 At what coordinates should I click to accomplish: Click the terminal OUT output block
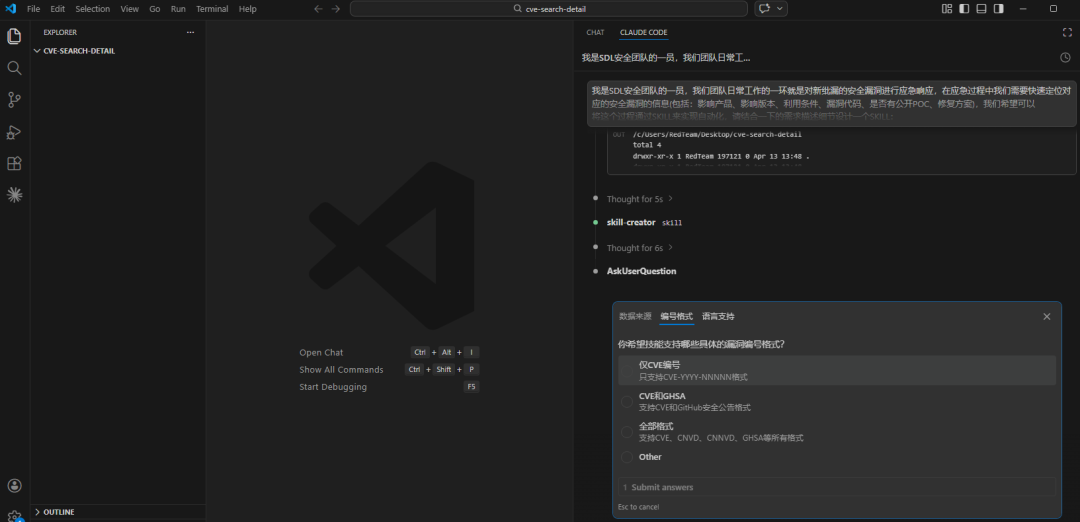tap(841, 152)
